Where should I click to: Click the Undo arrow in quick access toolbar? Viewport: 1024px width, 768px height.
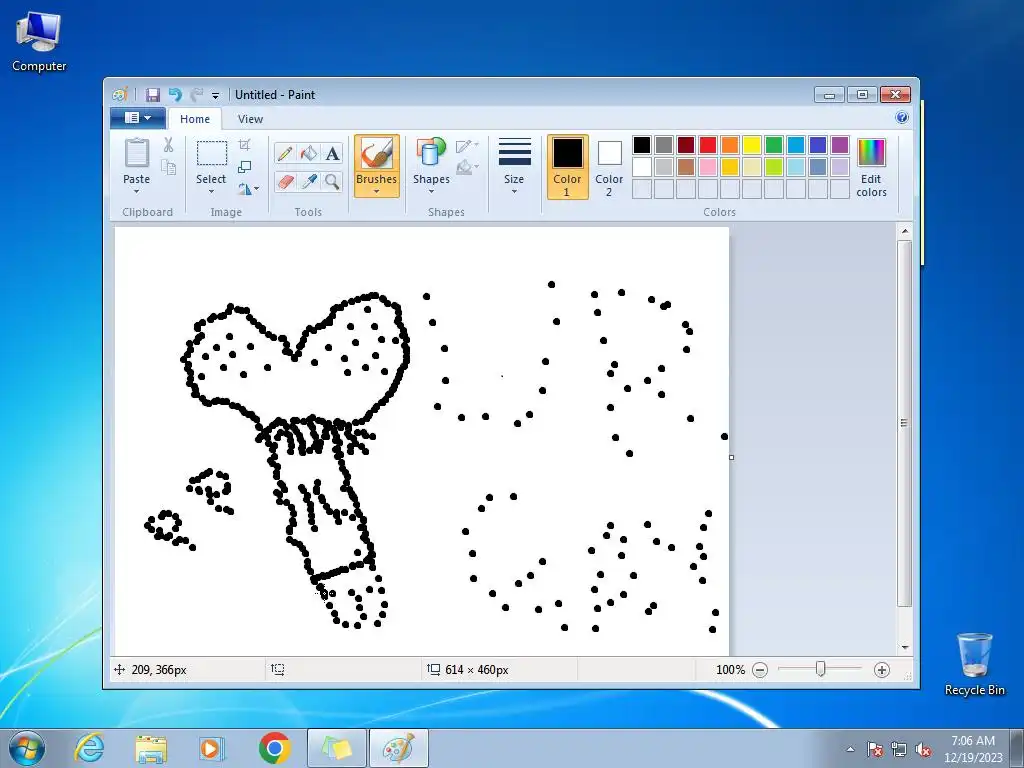175,95
